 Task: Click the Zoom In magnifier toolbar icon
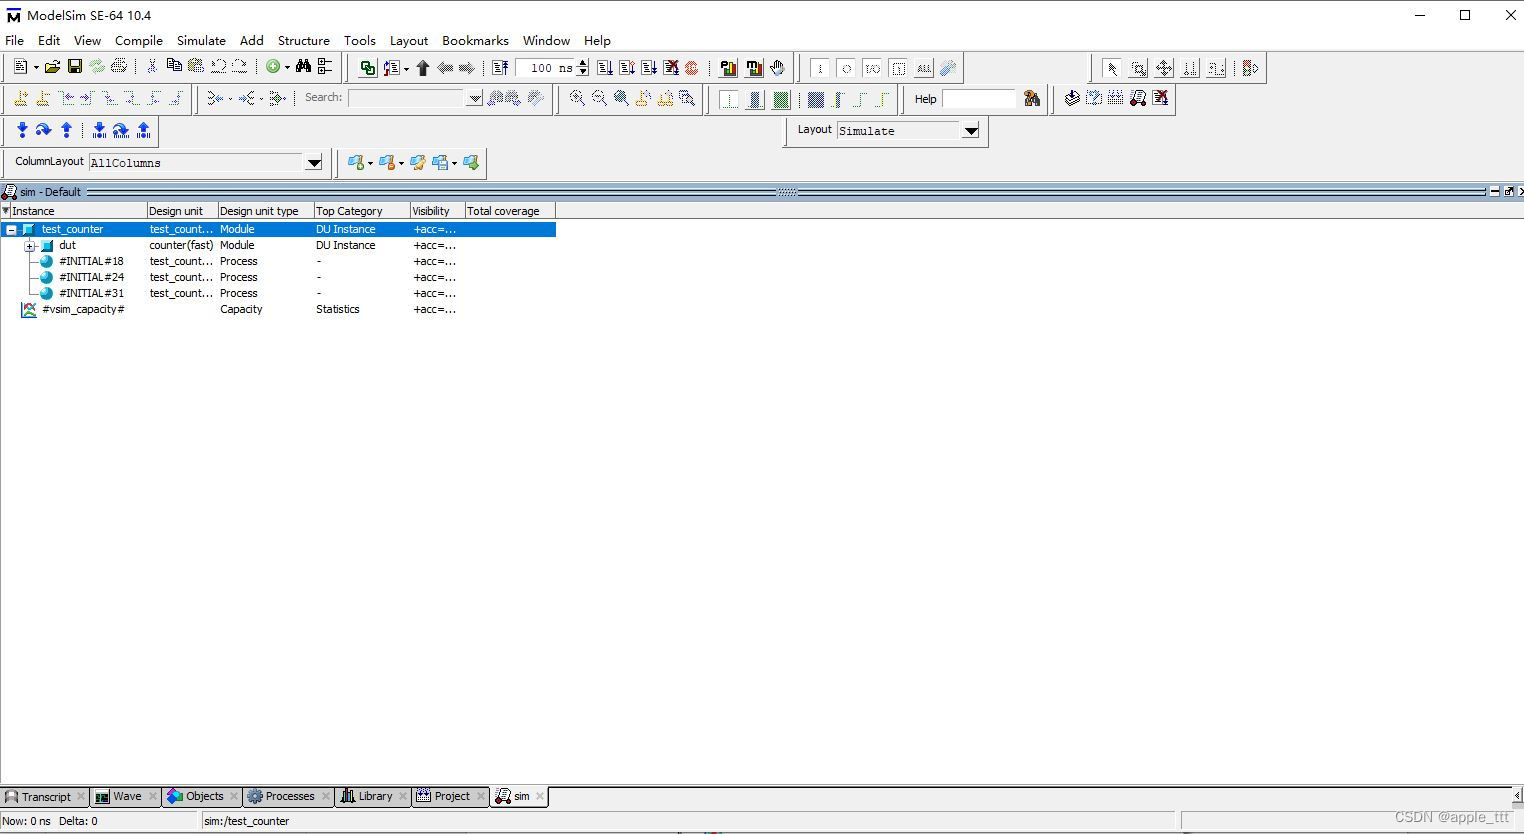tap(576, 99)
